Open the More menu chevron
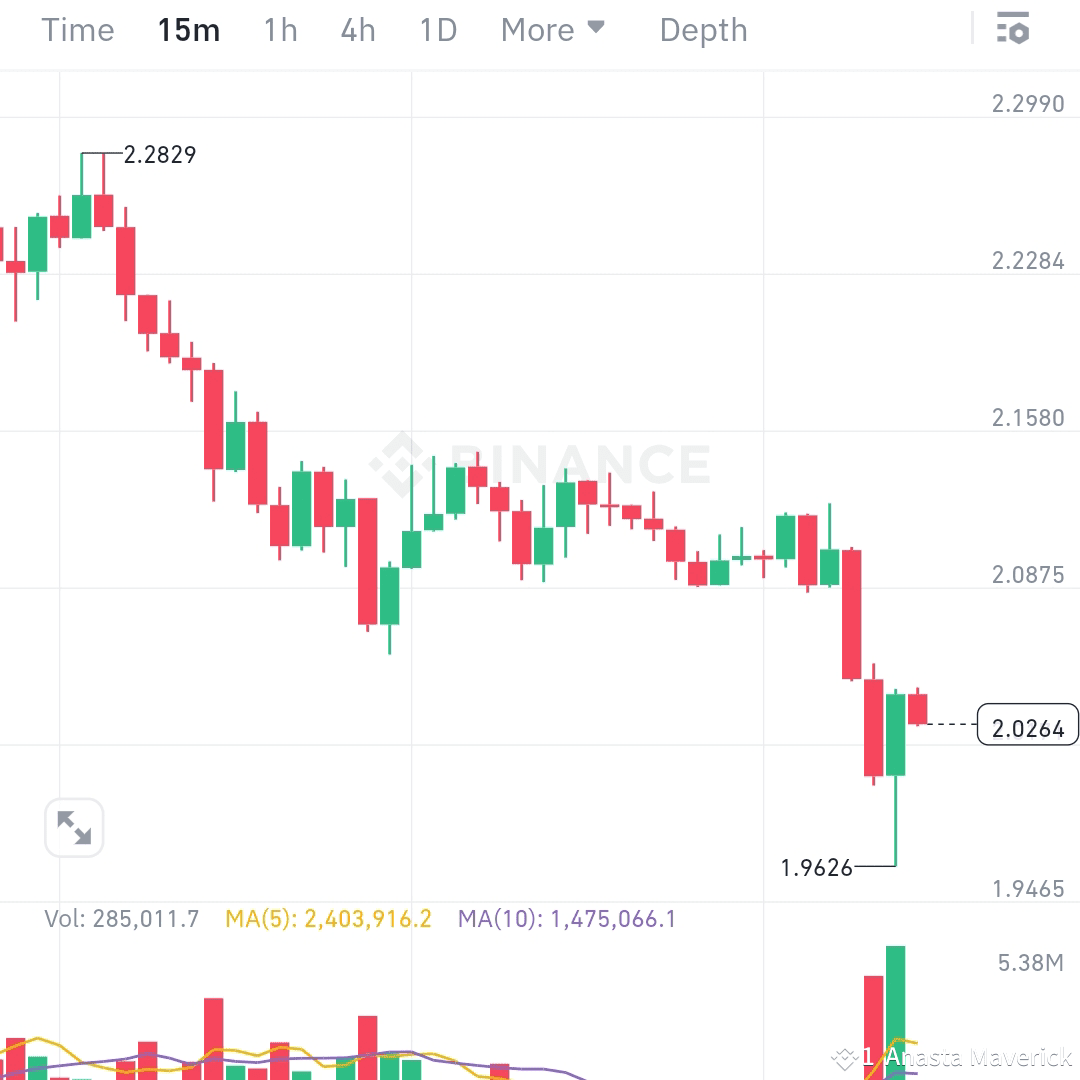This screenshot has width=1080, height=1080. click(x=594, y=27)
